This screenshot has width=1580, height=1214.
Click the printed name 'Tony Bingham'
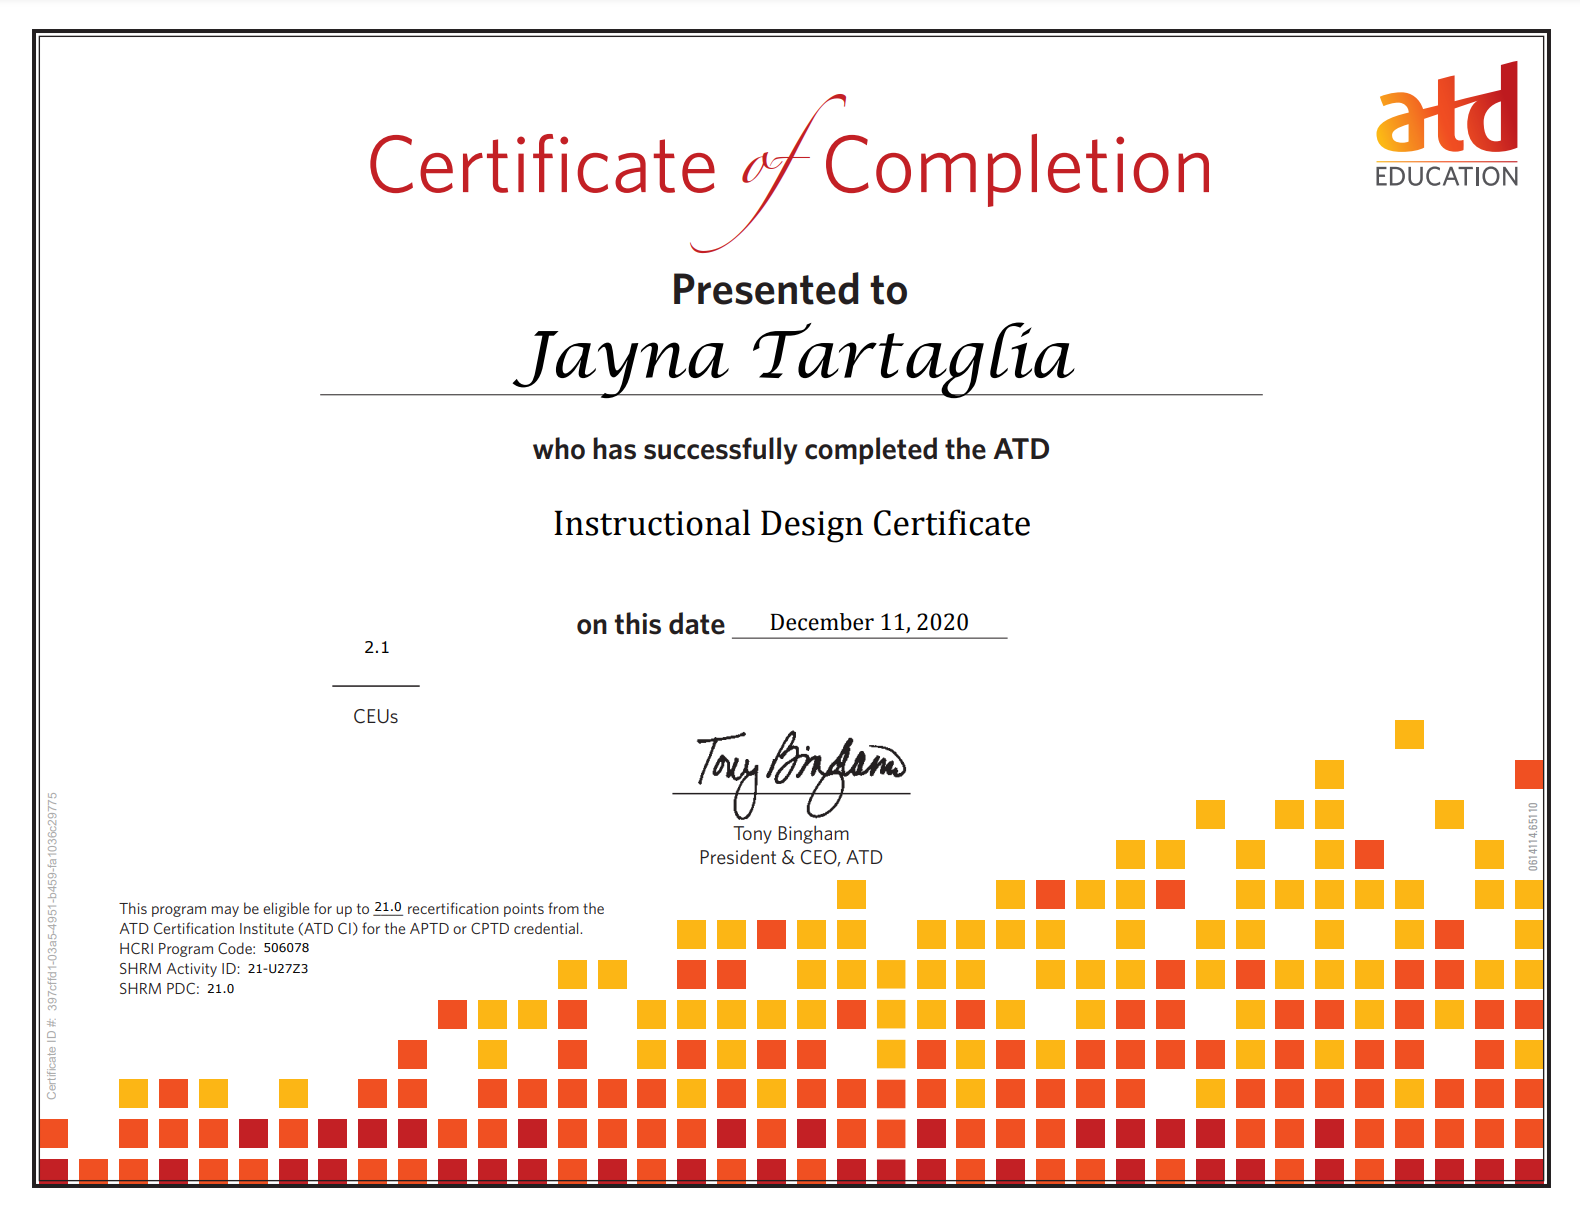(791, 834)
